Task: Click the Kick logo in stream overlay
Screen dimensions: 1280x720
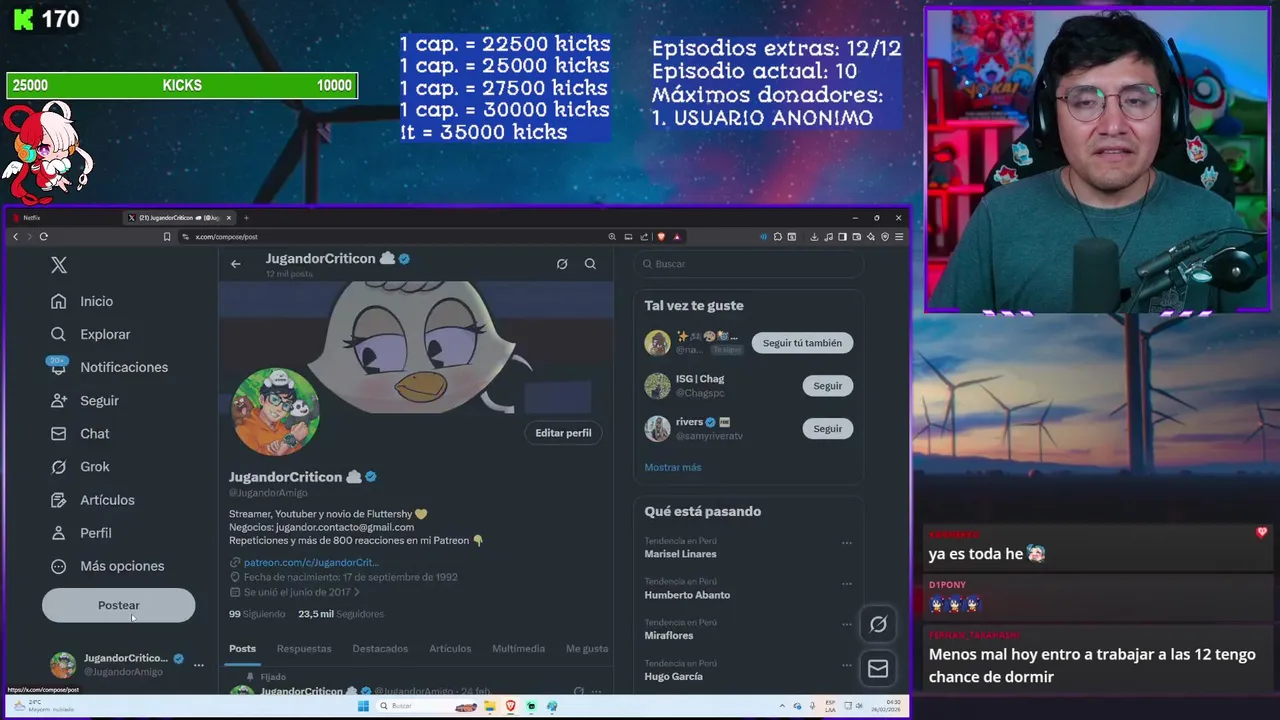Action: coord(23,19)
